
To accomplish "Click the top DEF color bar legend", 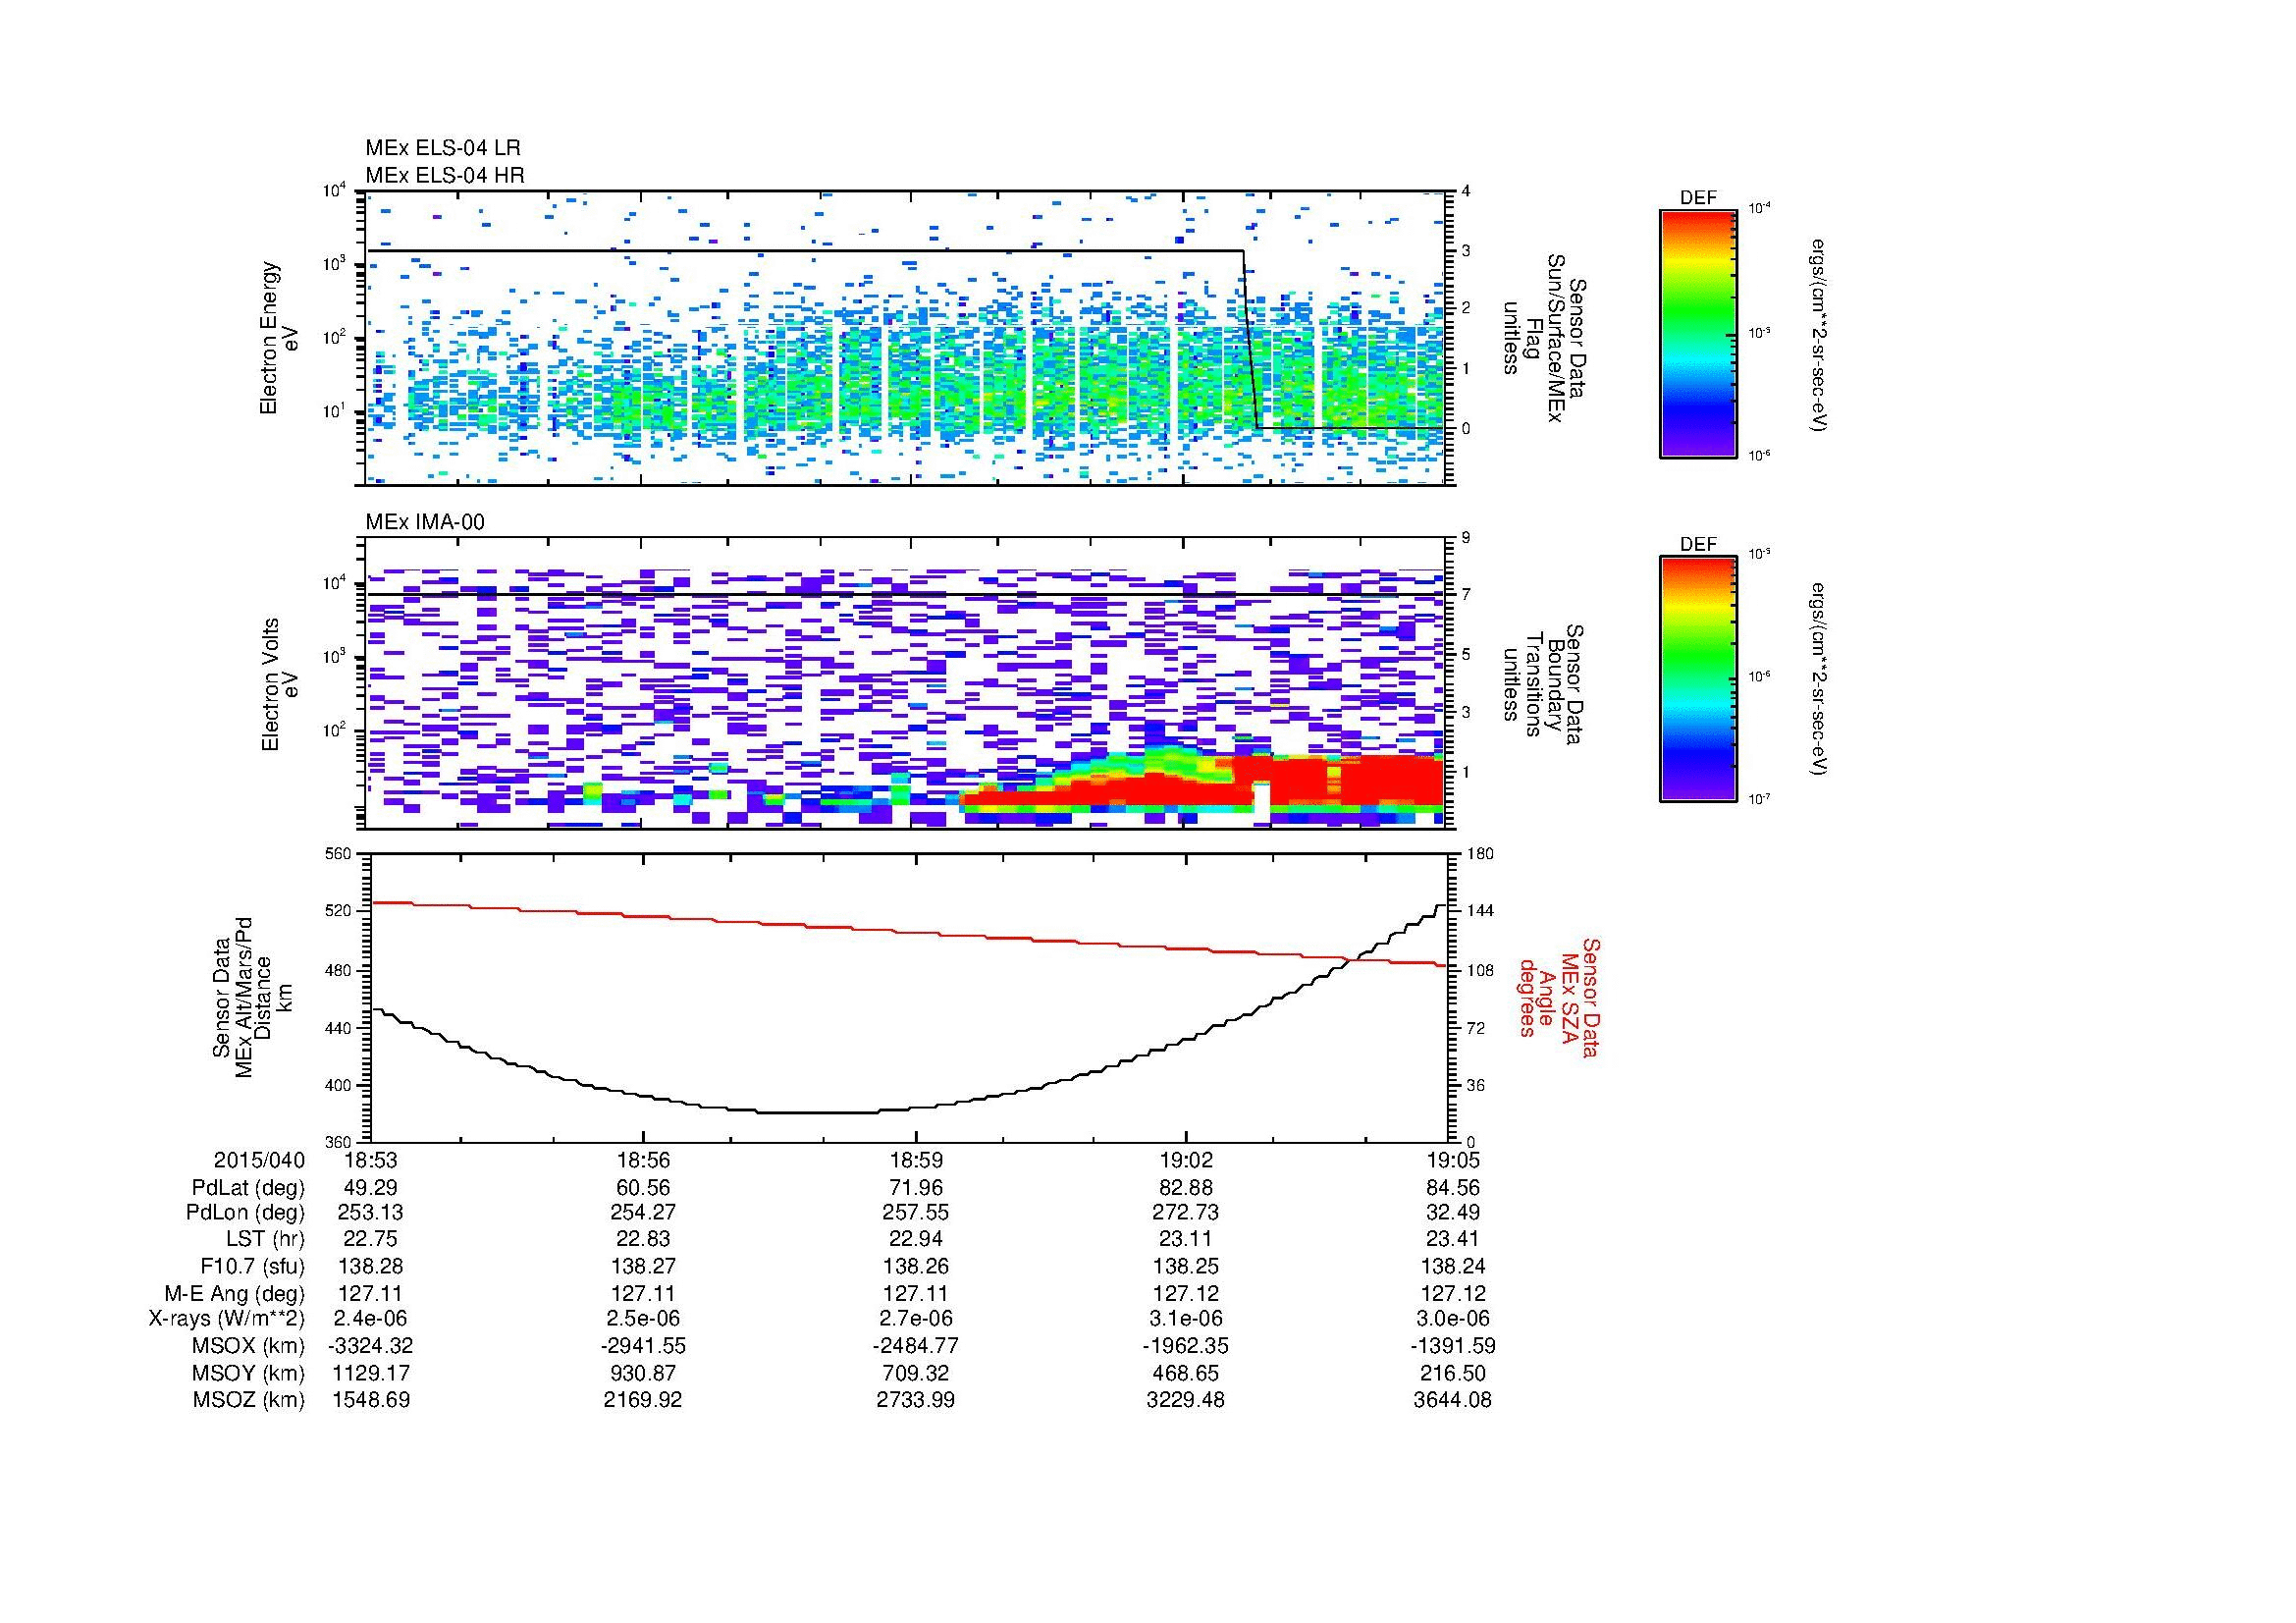I will (1698, 333).
